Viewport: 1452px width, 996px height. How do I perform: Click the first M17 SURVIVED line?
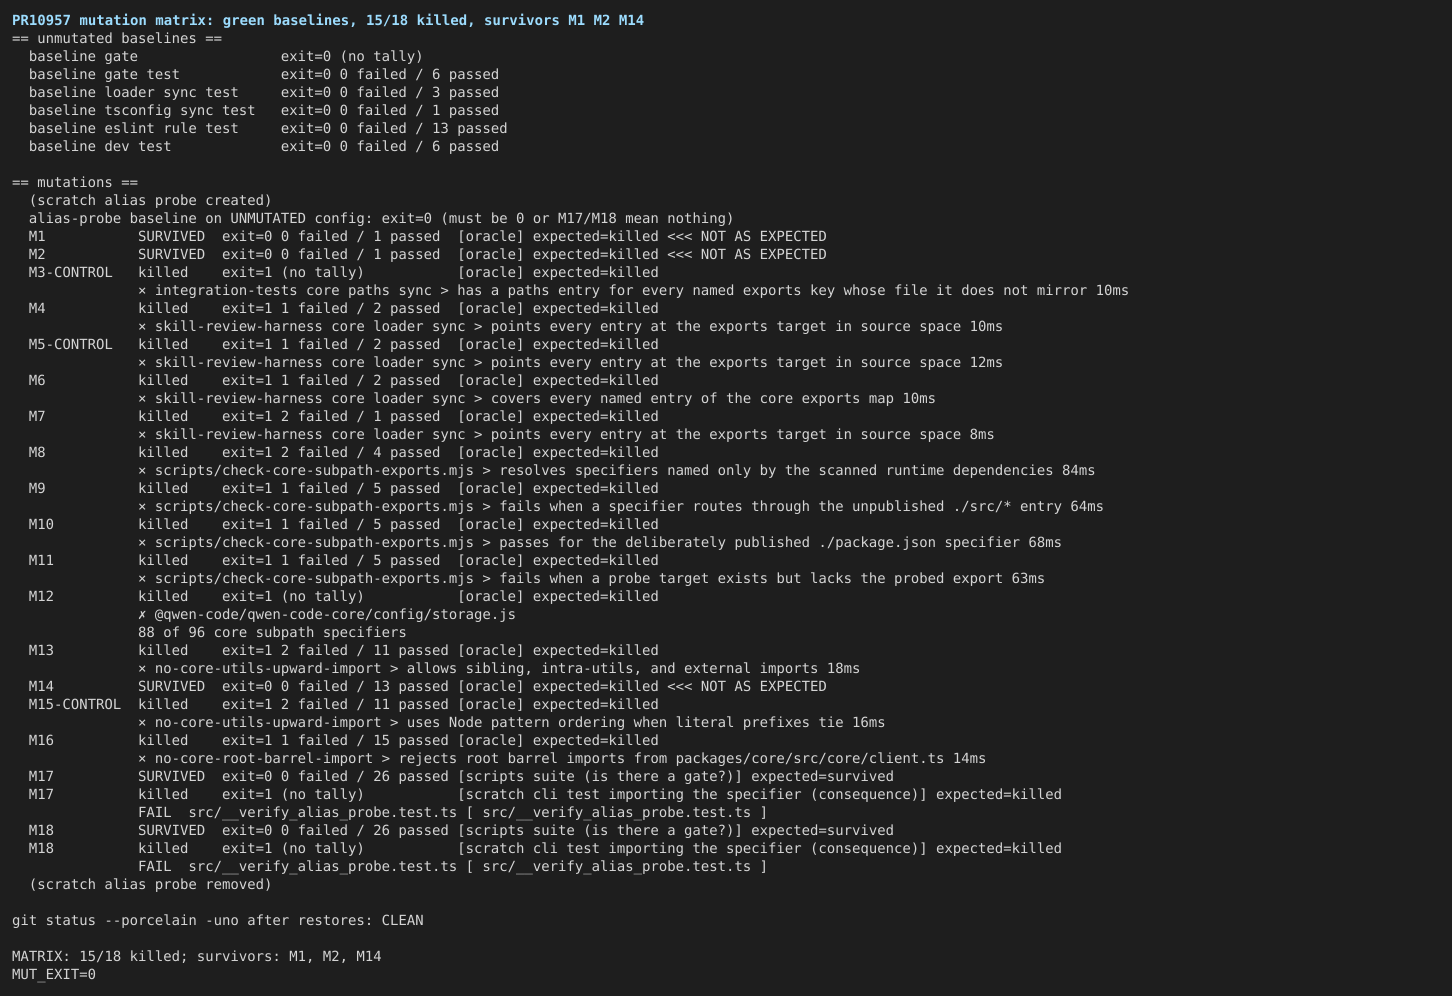click(x=461, y=776)
